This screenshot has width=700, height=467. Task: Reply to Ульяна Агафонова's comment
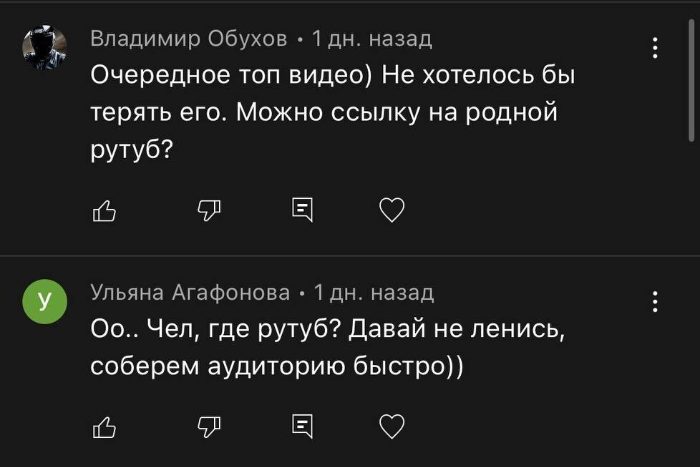tap(300, 426)
